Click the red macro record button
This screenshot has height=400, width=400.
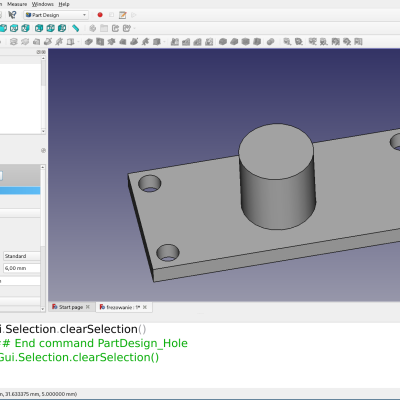click(x=100, y=15)
